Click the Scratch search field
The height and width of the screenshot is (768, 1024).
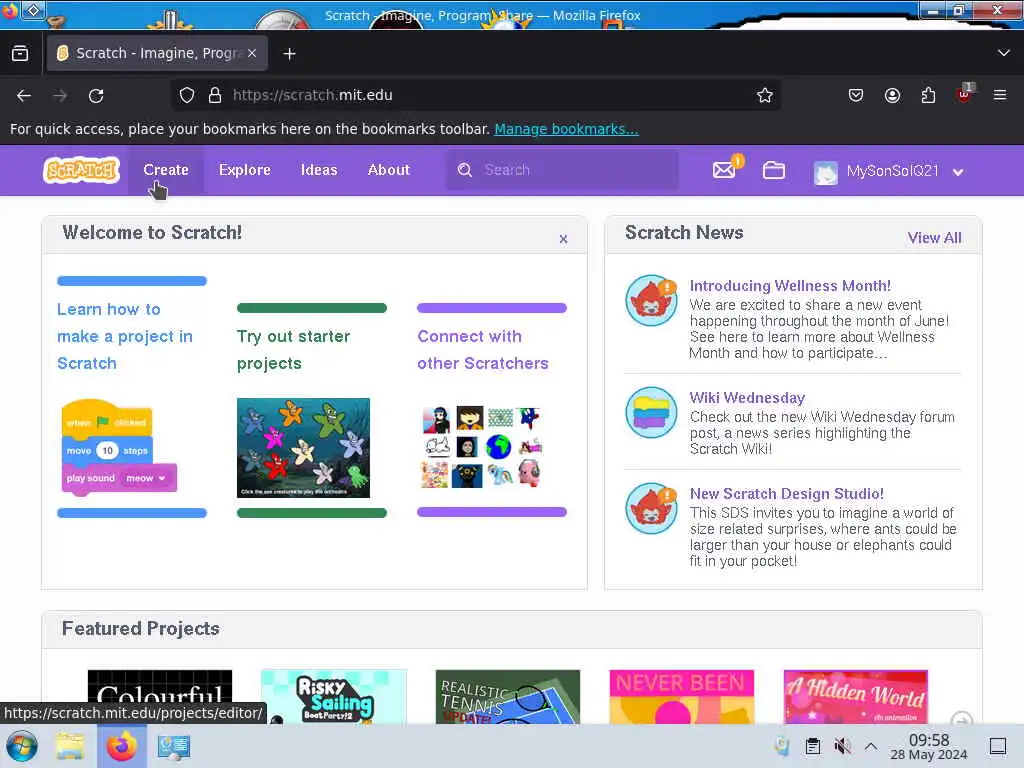[x=562, y=170]
